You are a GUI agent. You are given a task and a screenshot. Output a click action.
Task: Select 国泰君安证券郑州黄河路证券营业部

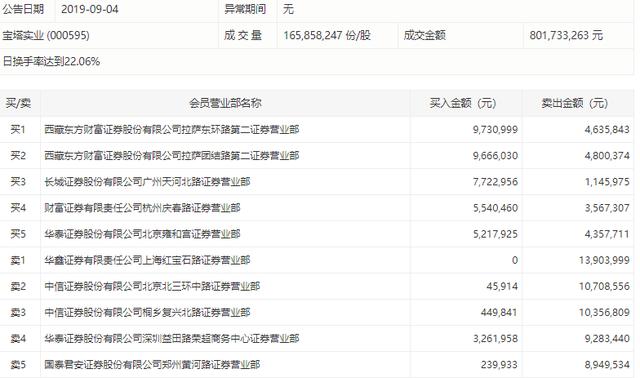click(x=152, y=365)
